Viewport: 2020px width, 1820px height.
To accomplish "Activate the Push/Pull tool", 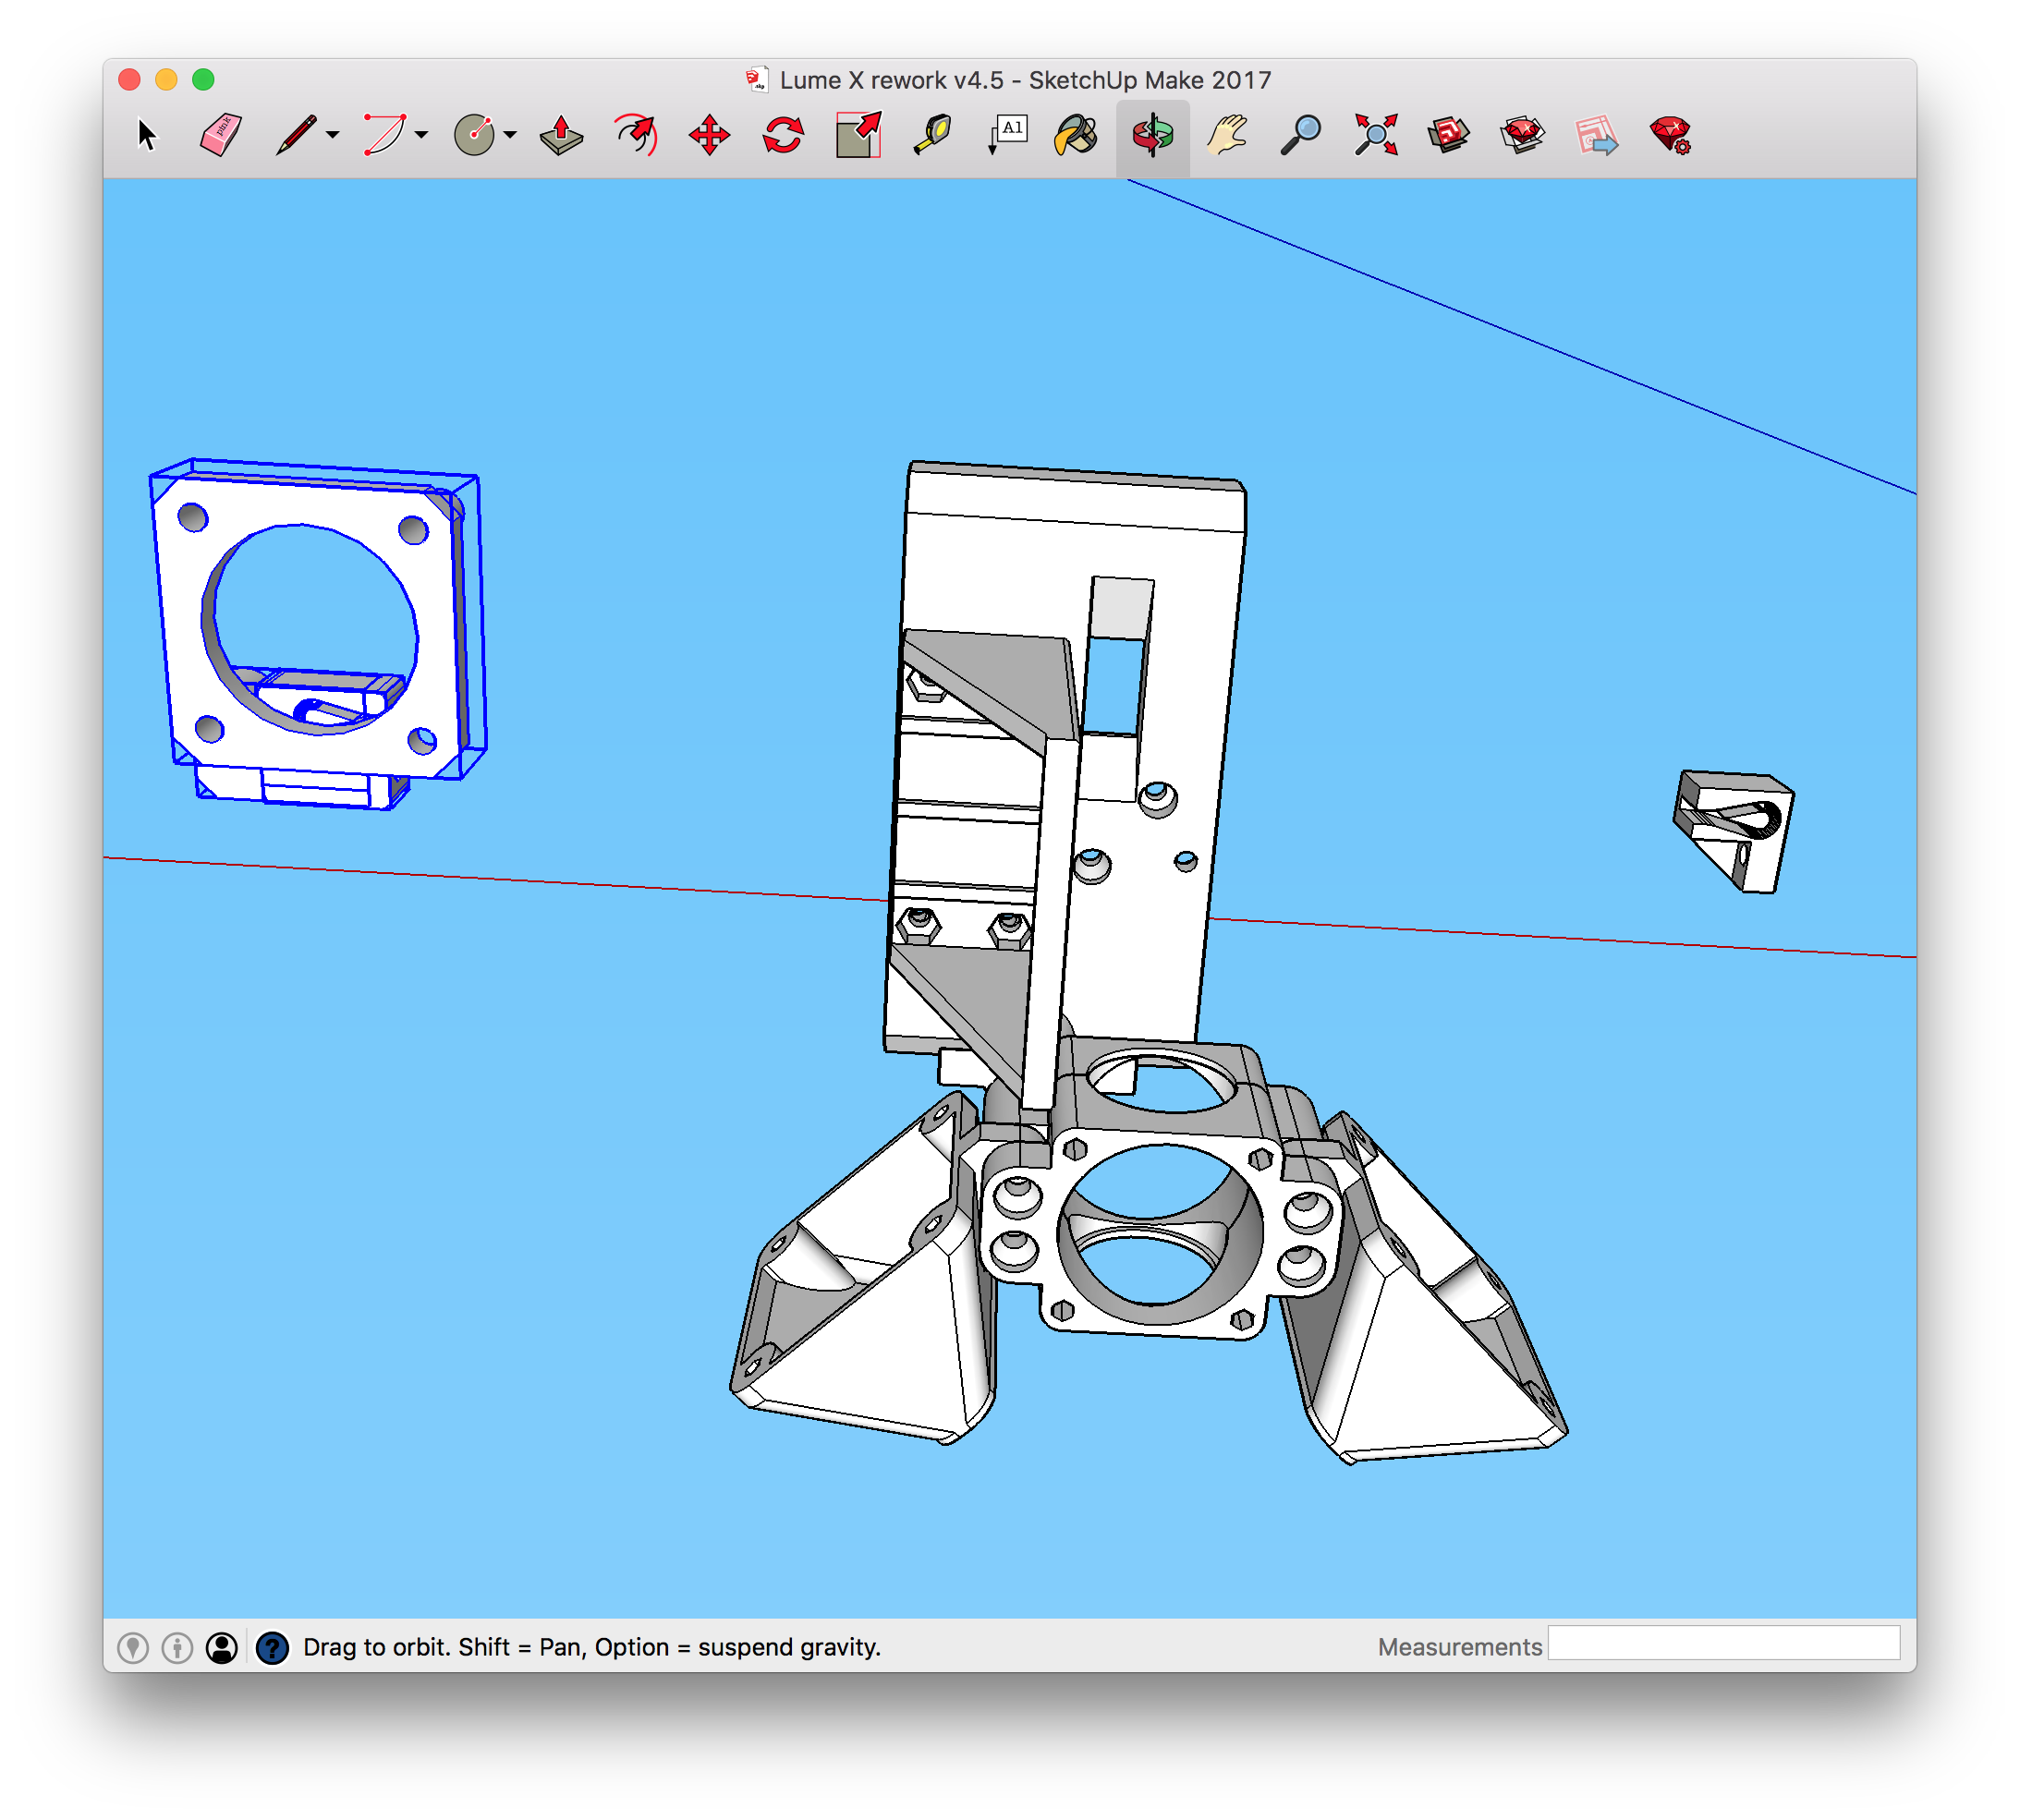I will pos(561,135).
